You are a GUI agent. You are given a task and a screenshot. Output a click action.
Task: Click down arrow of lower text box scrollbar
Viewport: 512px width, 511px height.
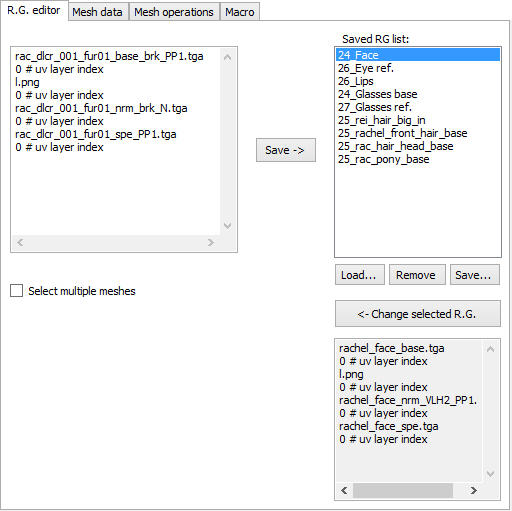coord(490,474)
